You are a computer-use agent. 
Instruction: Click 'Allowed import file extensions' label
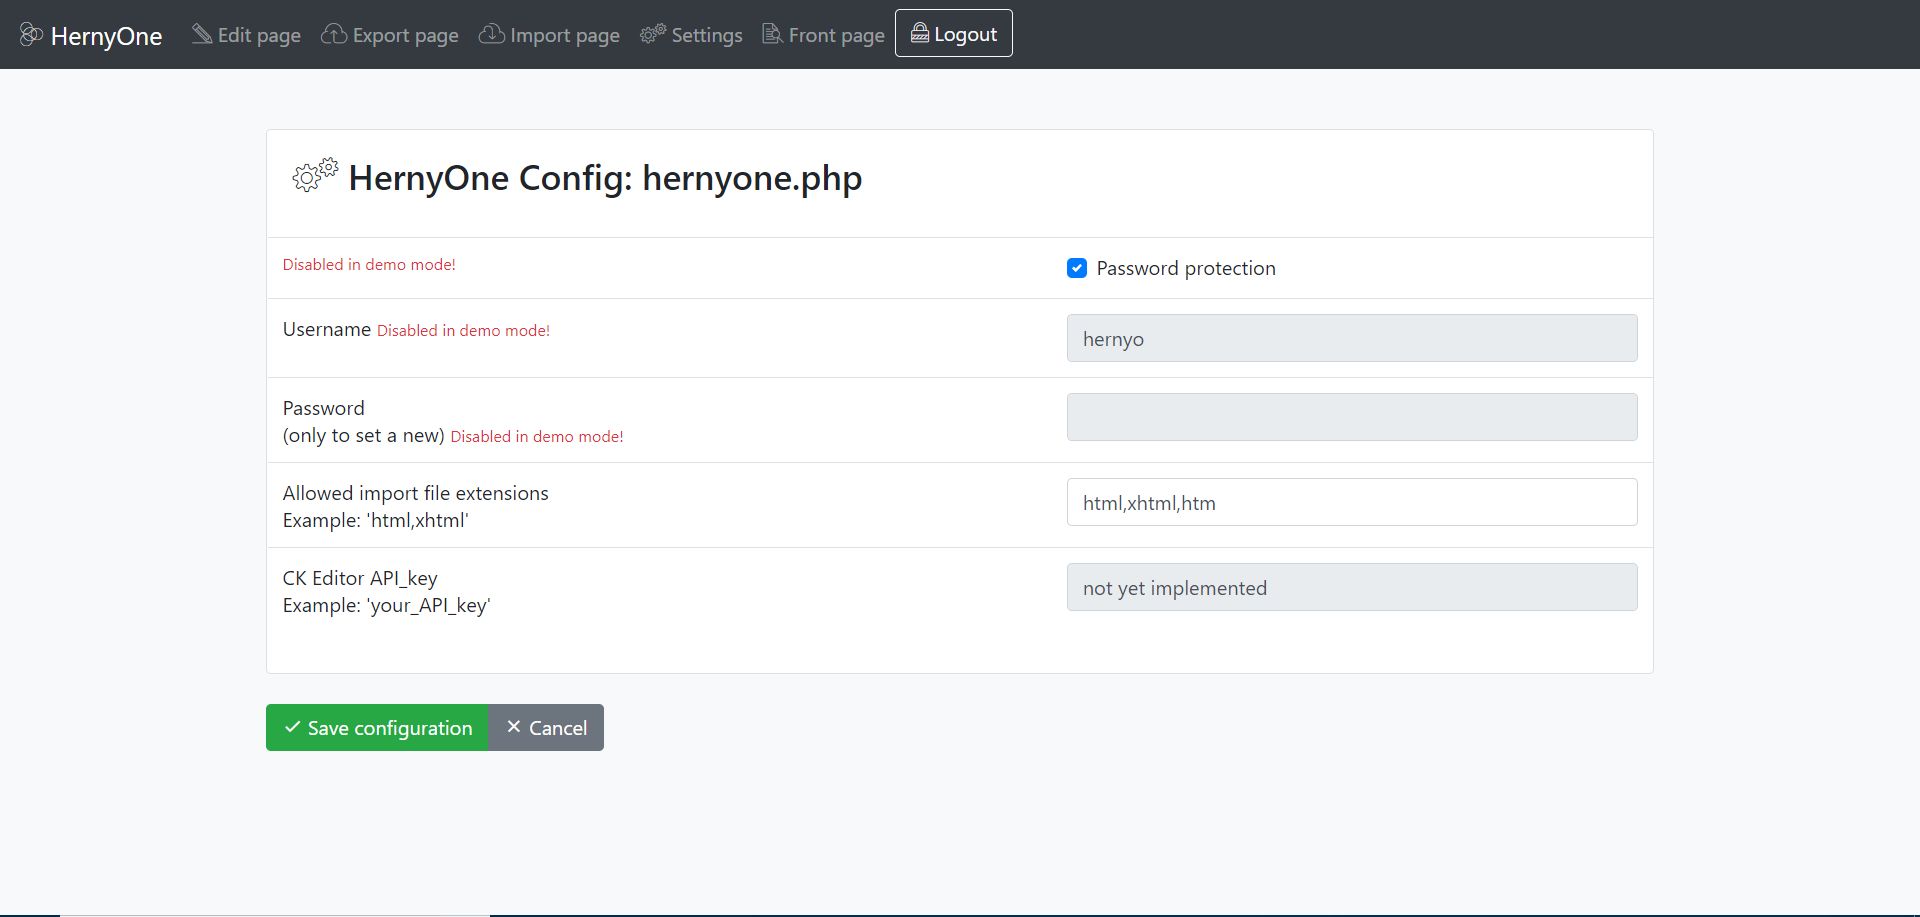pyautogui.click(x=416, y=493)
